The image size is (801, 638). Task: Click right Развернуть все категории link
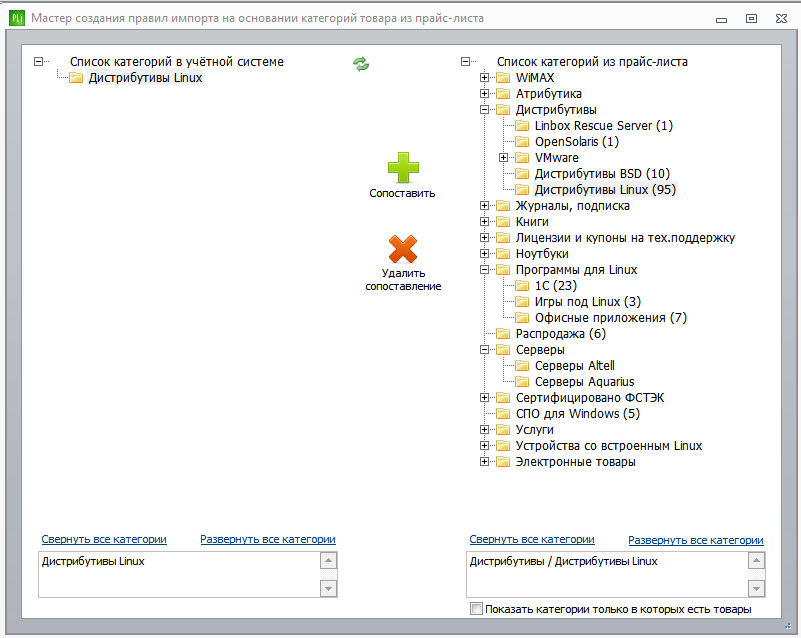pyautogui.click(x=696, y=540)
